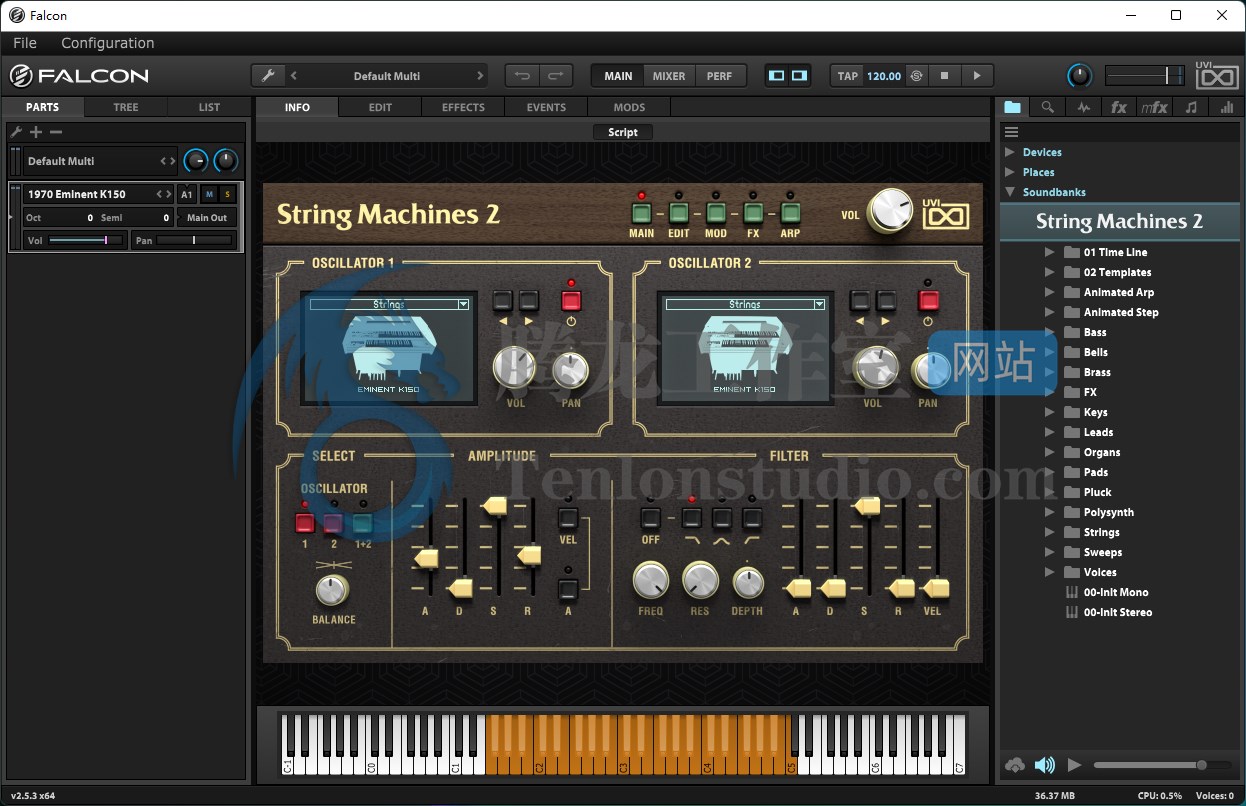Solo the 1970 Eminent K150 part
The height and width of the screenshot is (806, 1246).
[x=227, y=194]
